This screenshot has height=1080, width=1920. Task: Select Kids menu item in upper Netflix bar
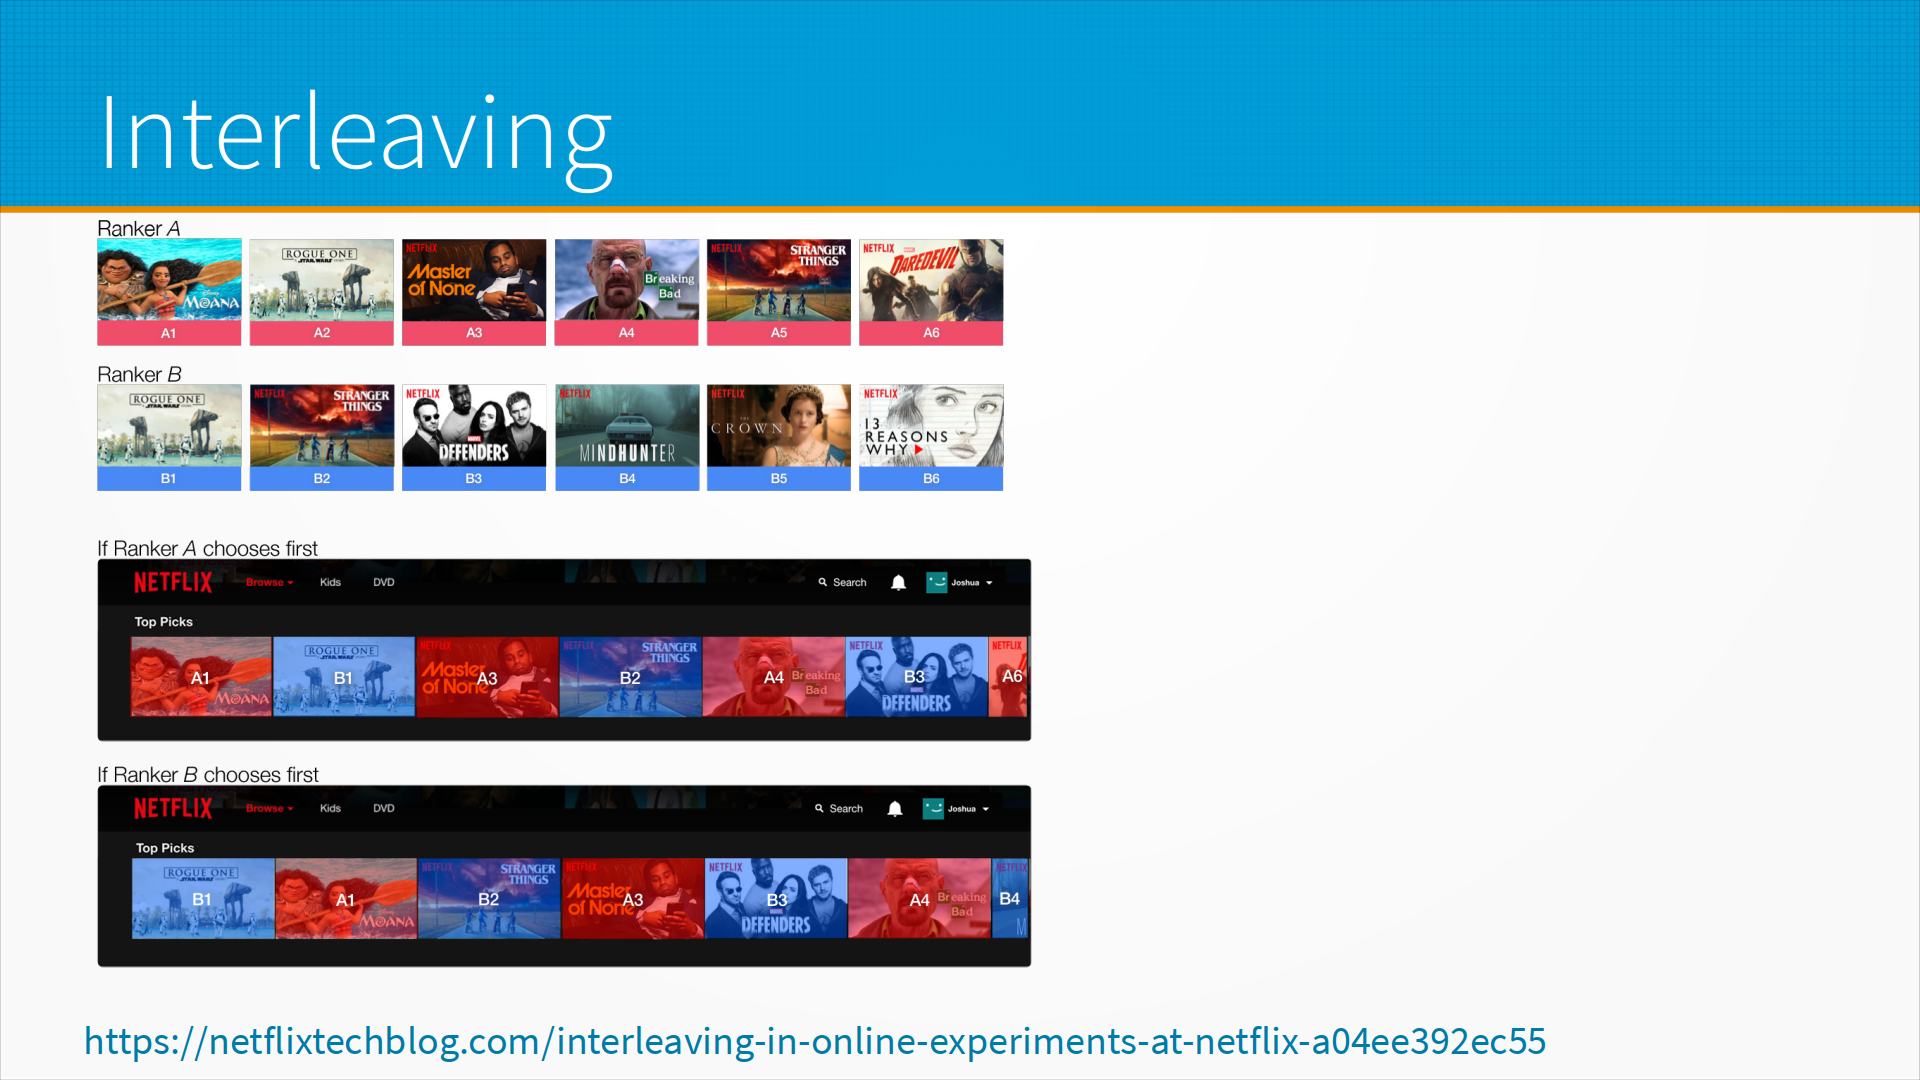[x=330, y=582]
